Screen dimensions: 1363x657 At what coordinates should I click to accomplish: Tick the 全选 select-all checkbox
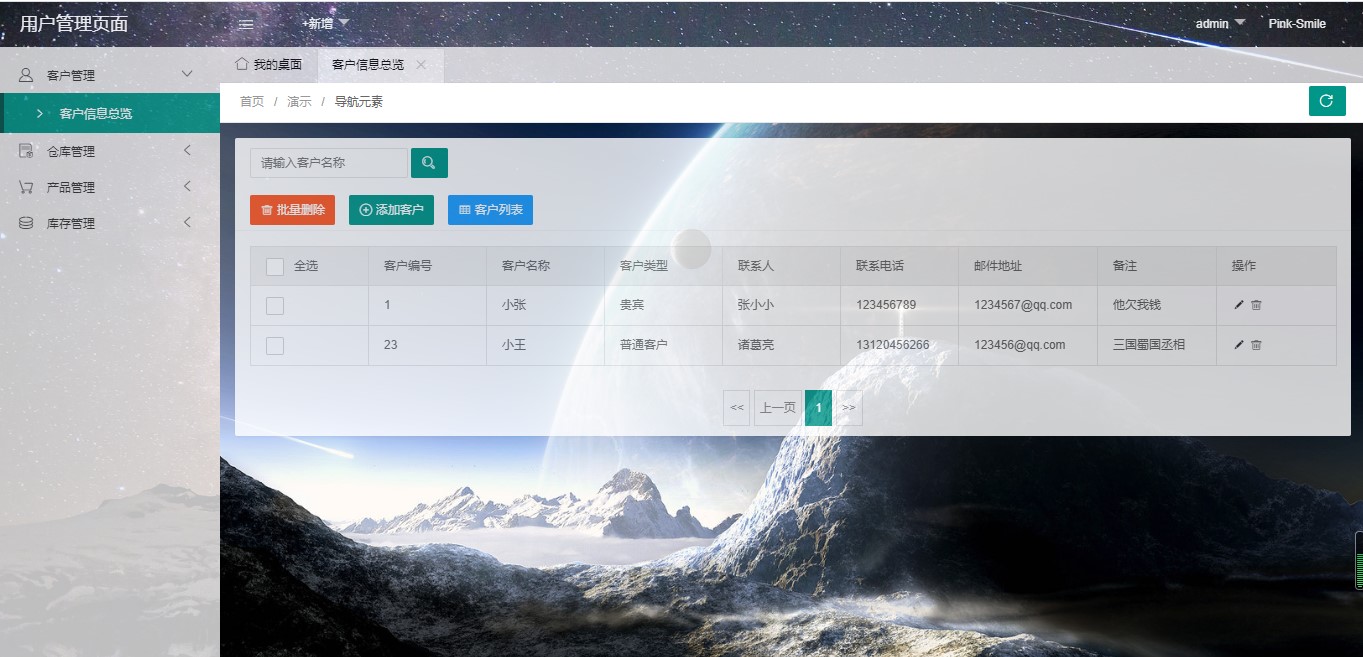[x=275, y=266]
